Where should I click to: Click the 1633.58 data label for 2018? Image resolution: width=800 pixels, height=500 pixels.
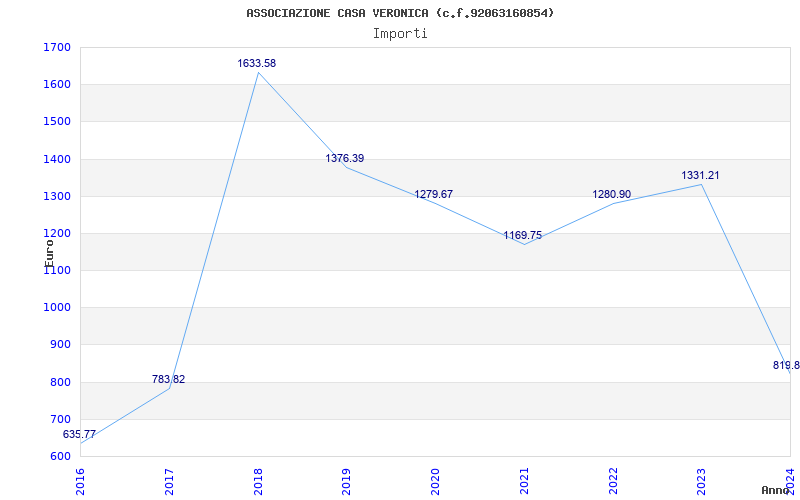(x=257, y=64)
